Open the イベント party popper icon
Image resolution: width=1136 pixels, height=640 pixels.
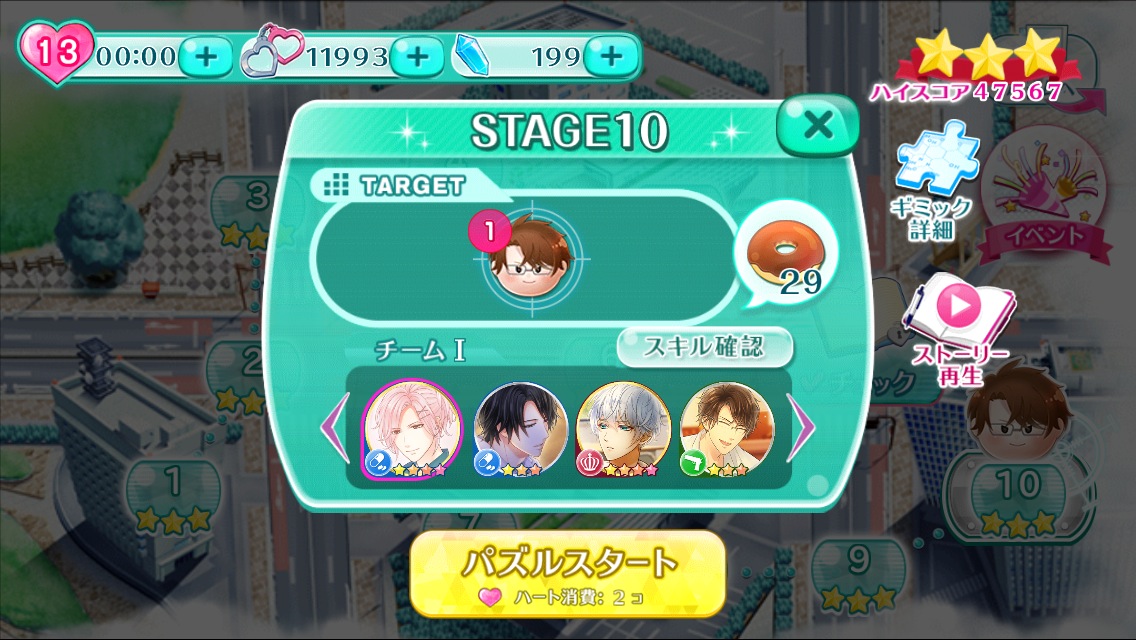(1044, 196)
